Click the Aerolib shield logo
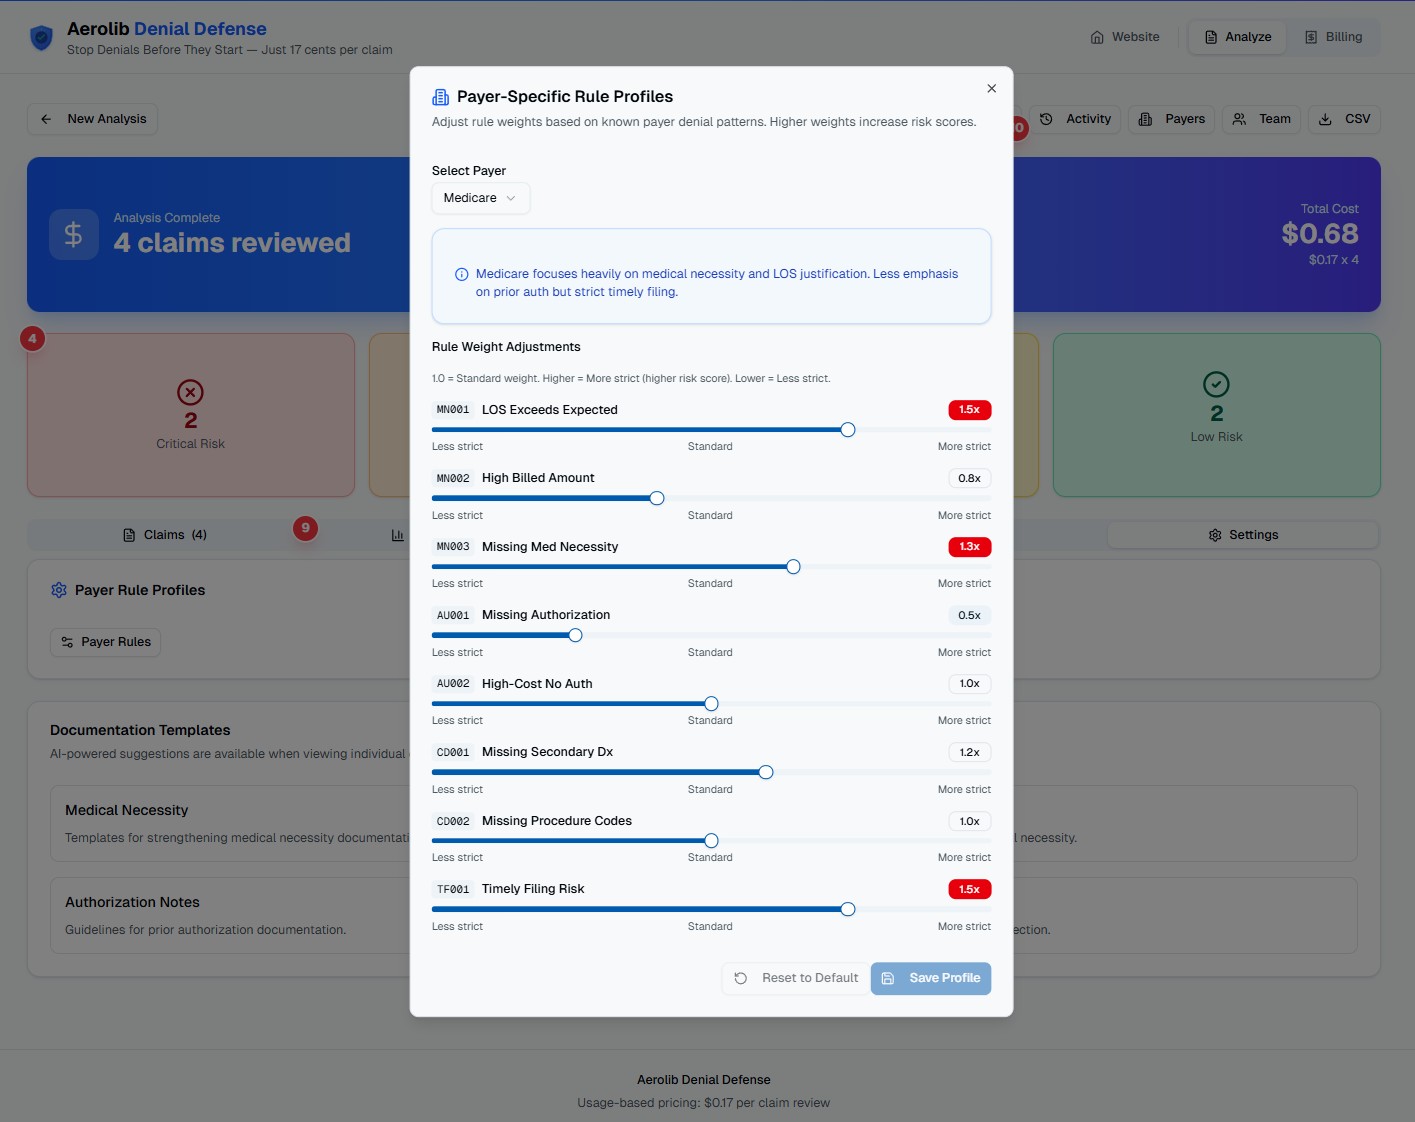Image resolution: width=1415 pixels, height=1122 pixels. pyautogui.click(x=40, y=37)
